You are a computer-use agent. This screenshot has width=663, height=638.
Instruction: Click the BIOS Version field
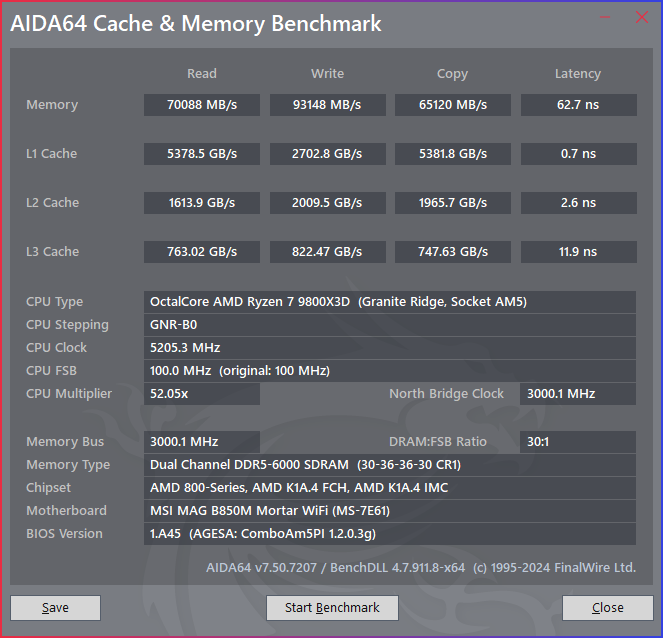(x=390, y=534)
